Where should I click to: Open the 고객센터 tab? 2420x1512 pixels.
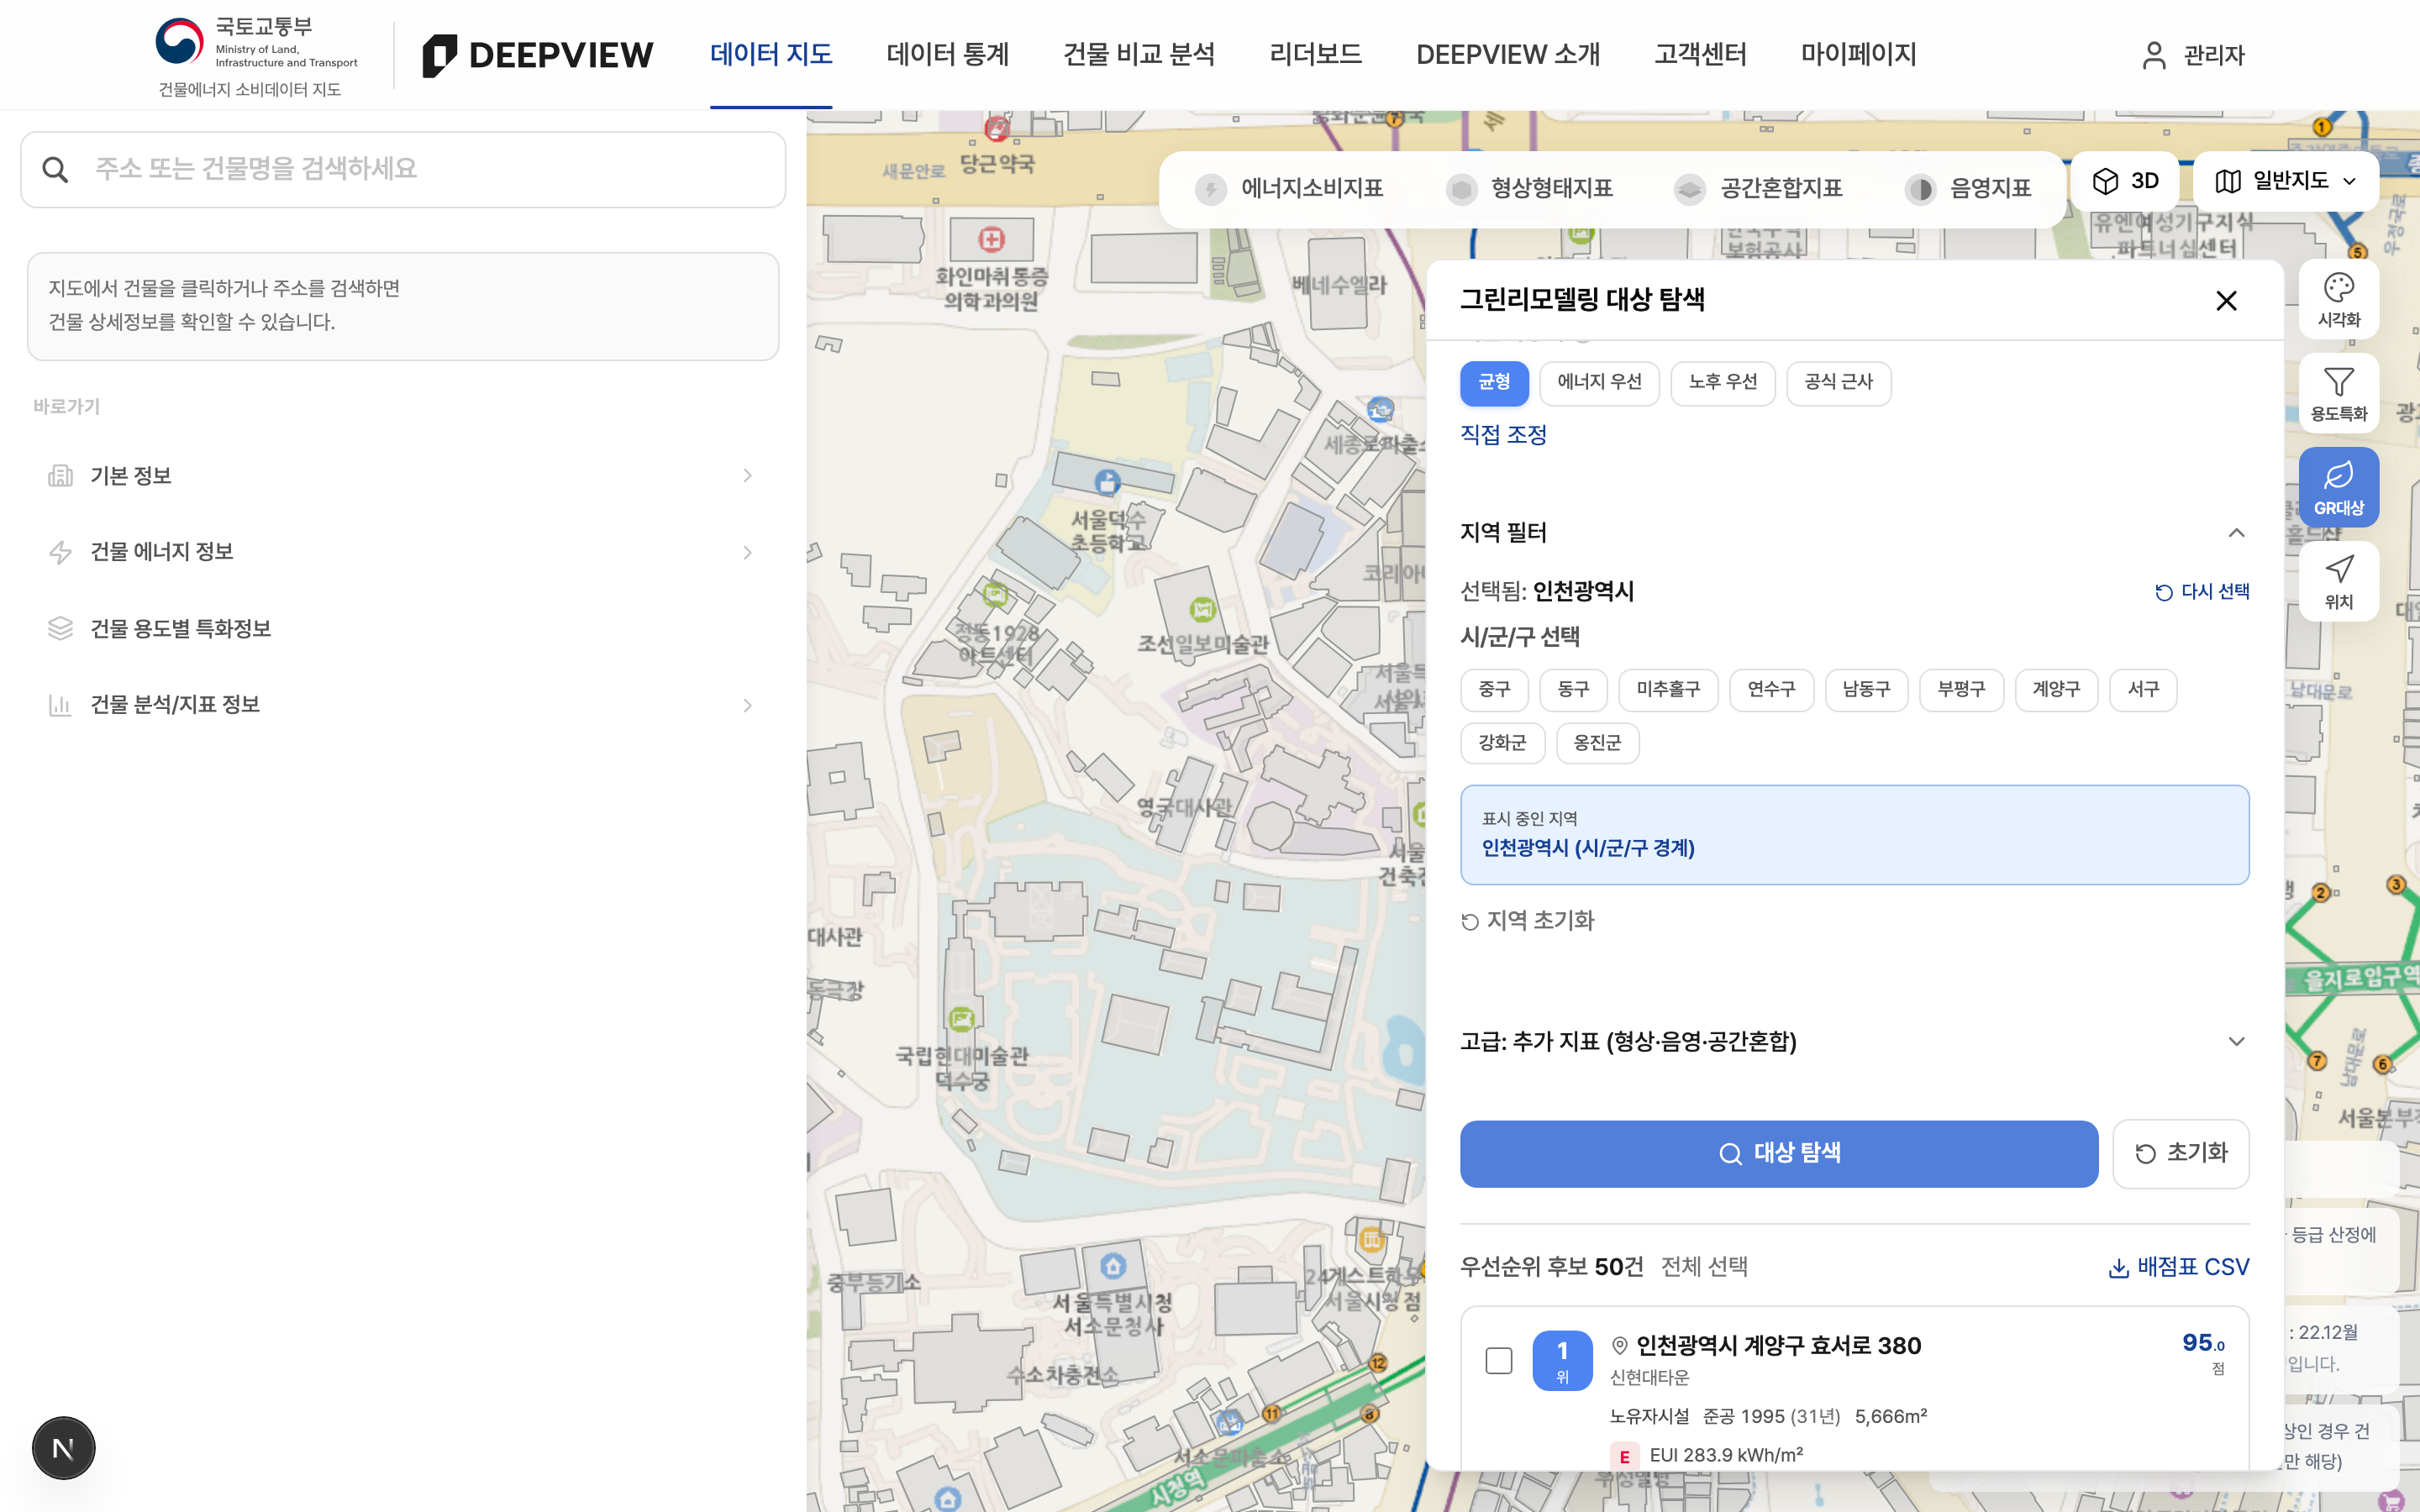point(1700,55)
